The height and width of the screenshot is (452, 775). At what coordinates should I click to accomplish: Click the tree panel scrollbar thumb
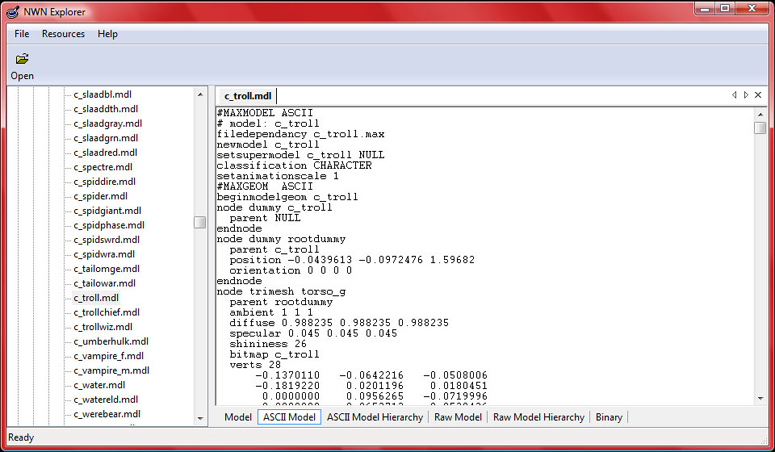[200, 223]
